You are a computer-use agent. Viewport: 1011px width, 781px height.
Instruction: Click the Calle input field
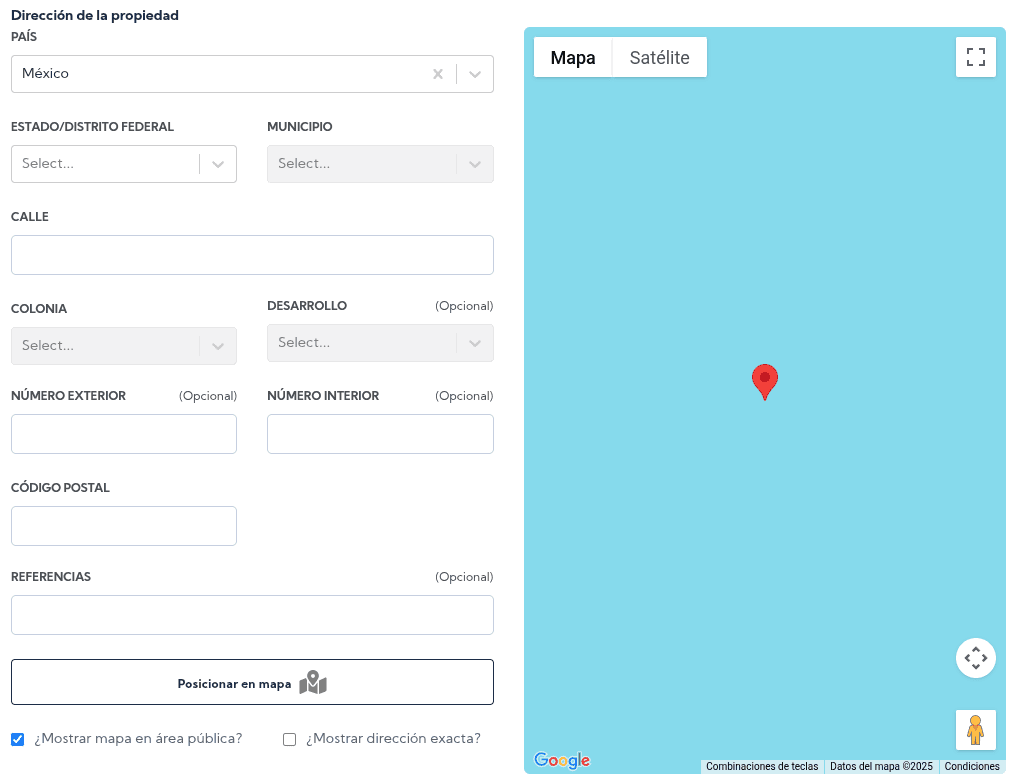[x=252, y=255]
